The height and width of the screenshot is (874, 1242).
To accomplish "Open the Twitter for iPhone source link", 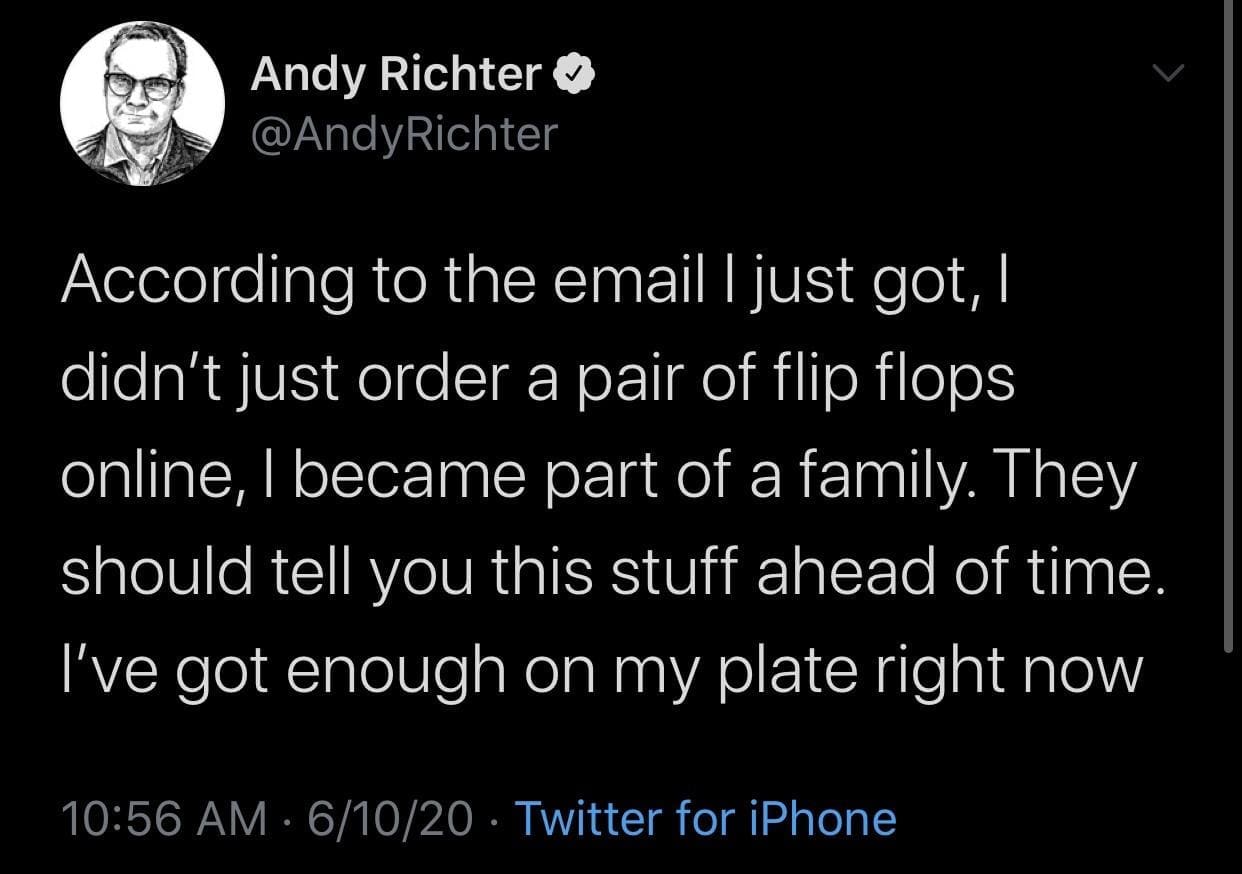I will pos(704,819).
